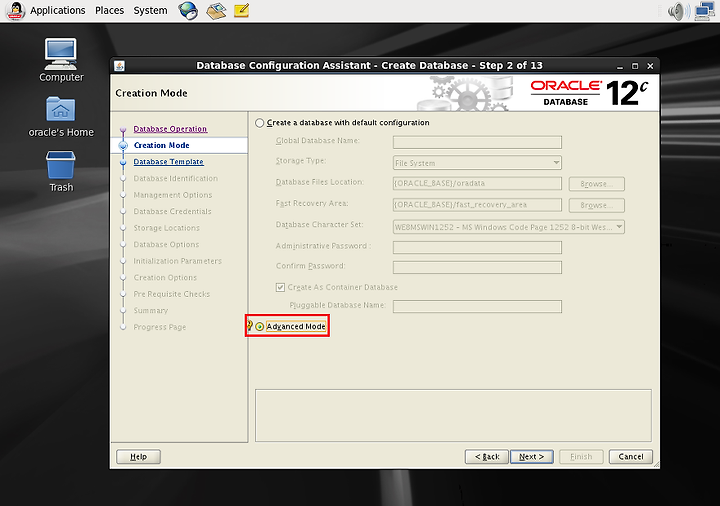Launch the web browser globe icon in panel

(188, 10)
